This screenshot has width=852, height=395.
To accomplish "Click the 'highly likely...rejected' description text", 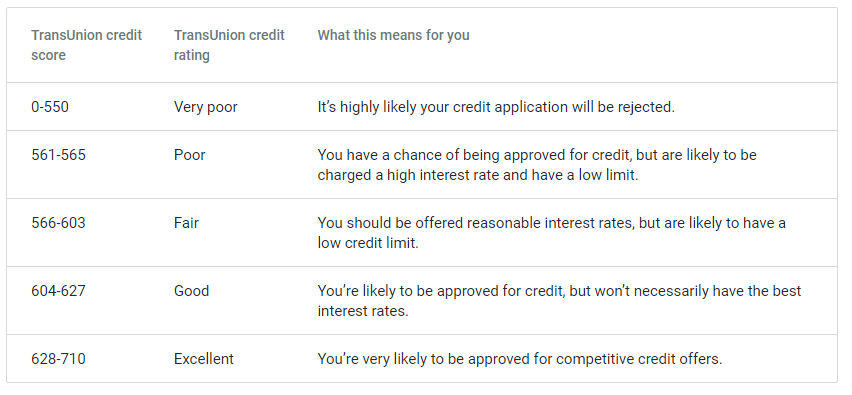I will pyautogui.click(x=496, y=107).
